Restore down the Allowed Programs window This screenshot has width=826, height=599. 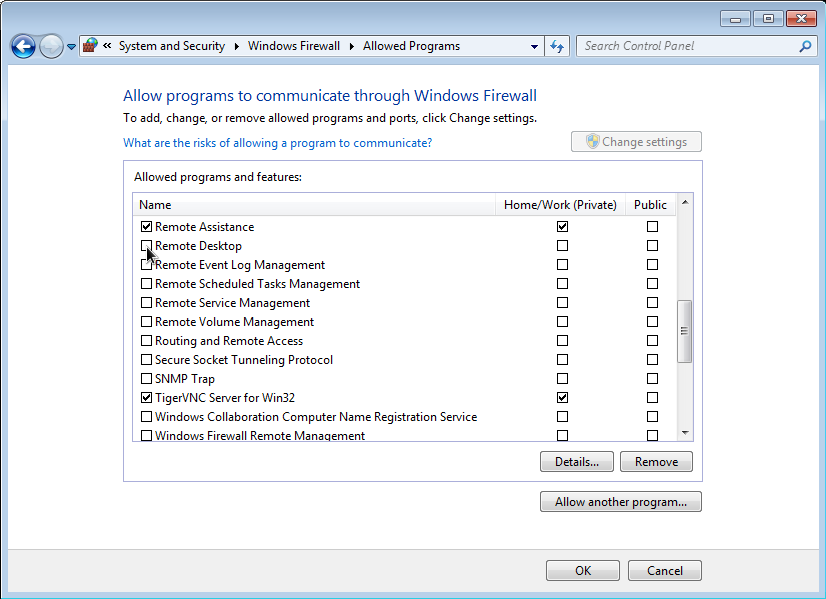coord(768,19)
